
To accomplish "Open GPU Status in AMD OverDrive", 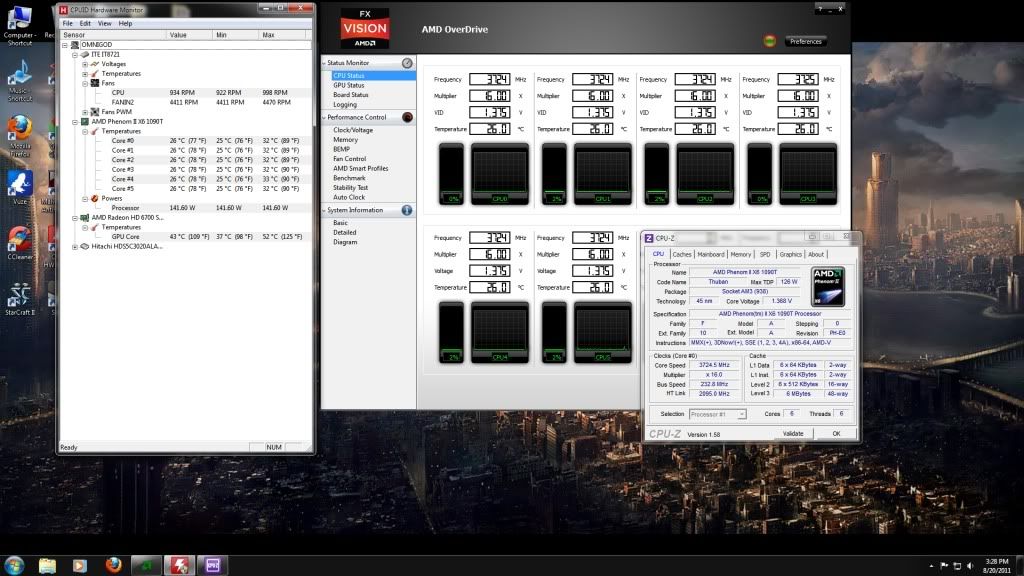I will pyautogui.click(x=349, y=86).
